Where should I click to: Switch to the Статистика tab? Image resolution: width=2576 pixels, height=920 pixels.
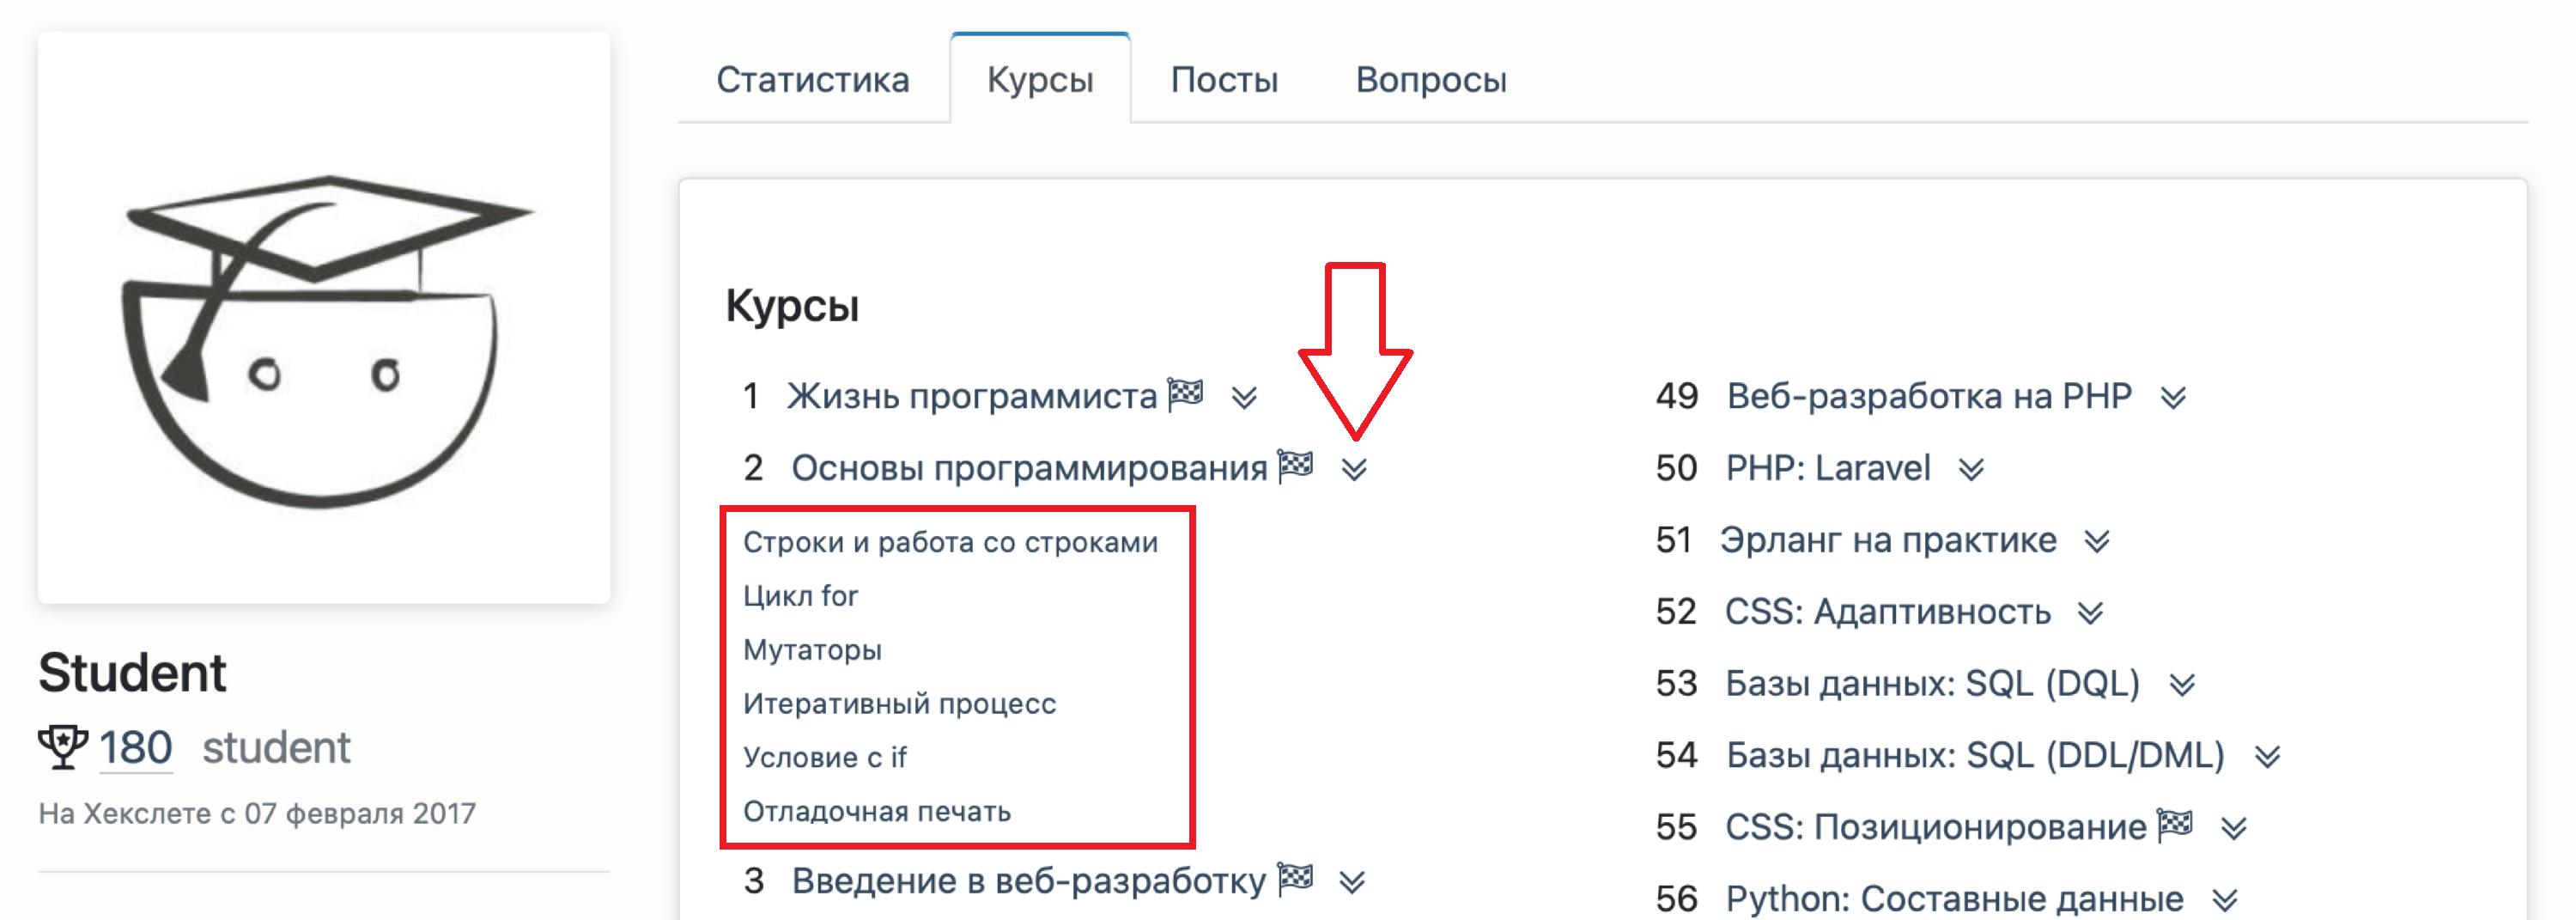pos(812,80)
